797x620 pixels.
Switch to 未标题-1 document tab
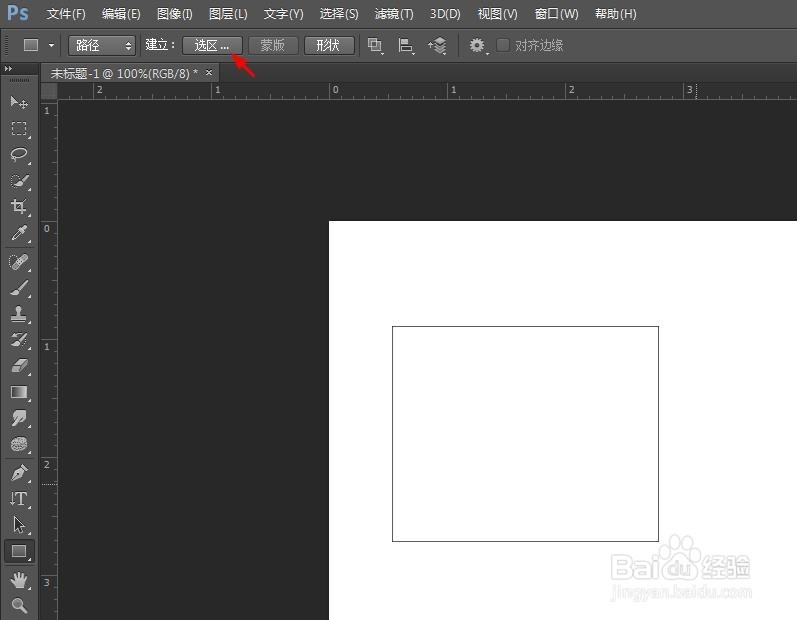(x=124, y=74)
